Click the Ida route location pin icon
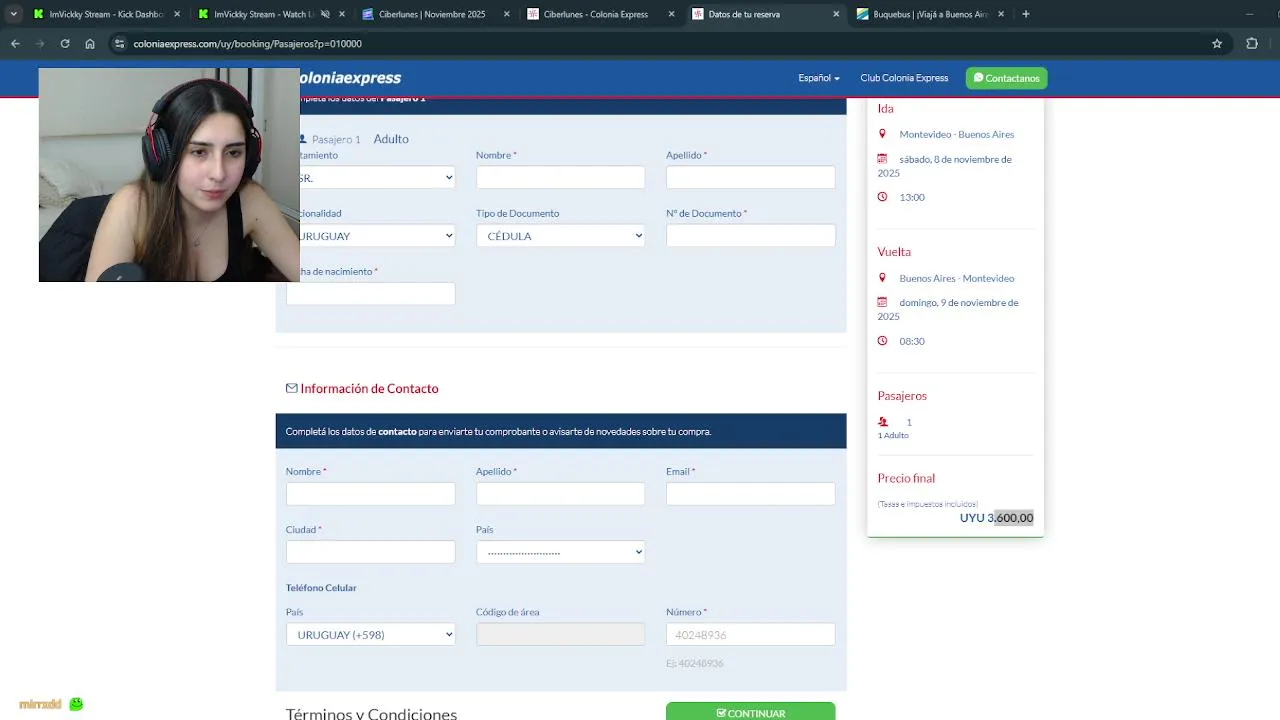This screenshot has width=1280, height=720. click(x=882, y=134)
